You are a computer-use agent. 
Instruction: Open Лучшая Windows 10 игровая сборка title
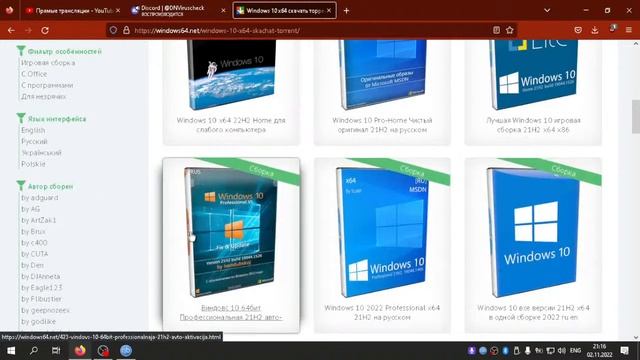(x=533, y=125)
